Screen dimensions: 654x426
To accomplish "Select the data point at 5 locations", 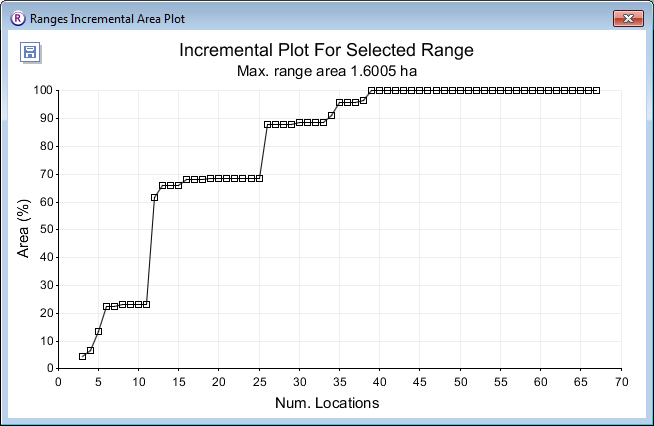I will coord(98,331).
